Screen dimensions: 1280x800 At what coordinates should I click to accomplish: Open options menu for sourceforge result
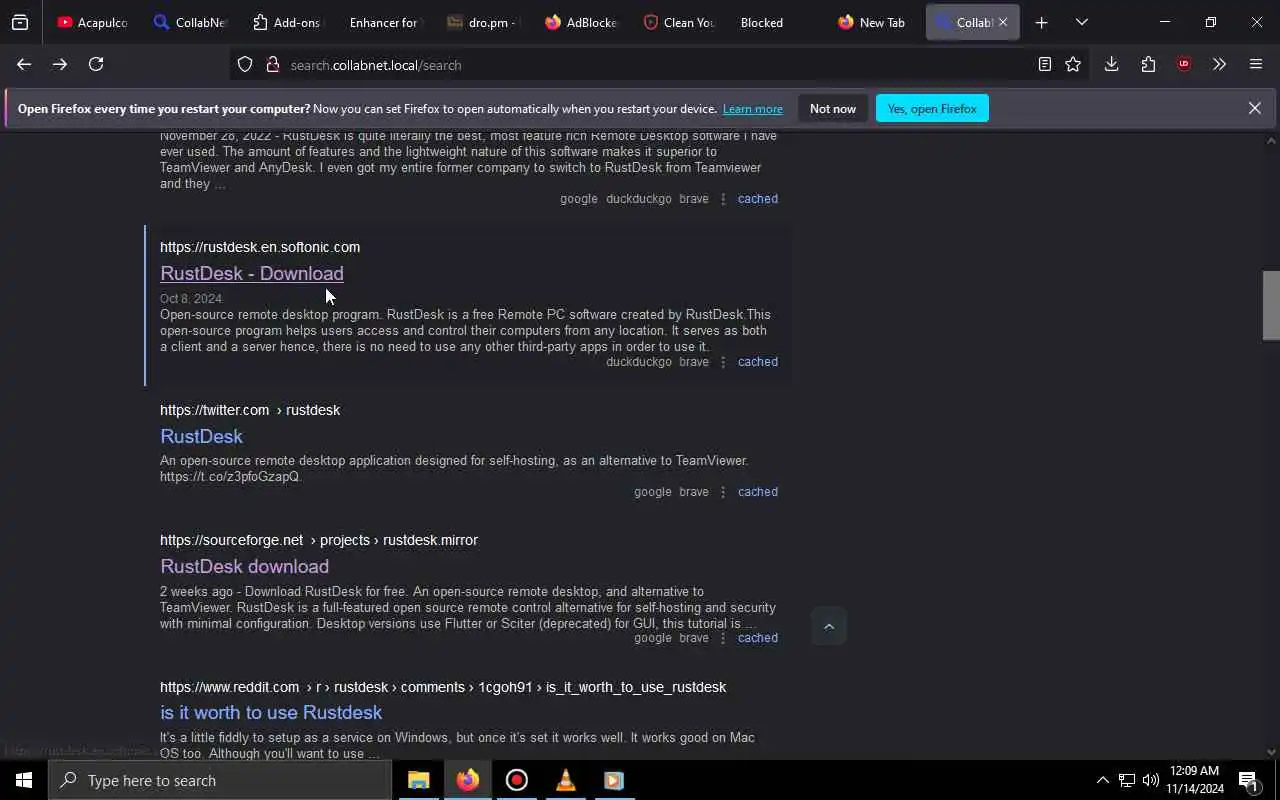coord(723,638)
